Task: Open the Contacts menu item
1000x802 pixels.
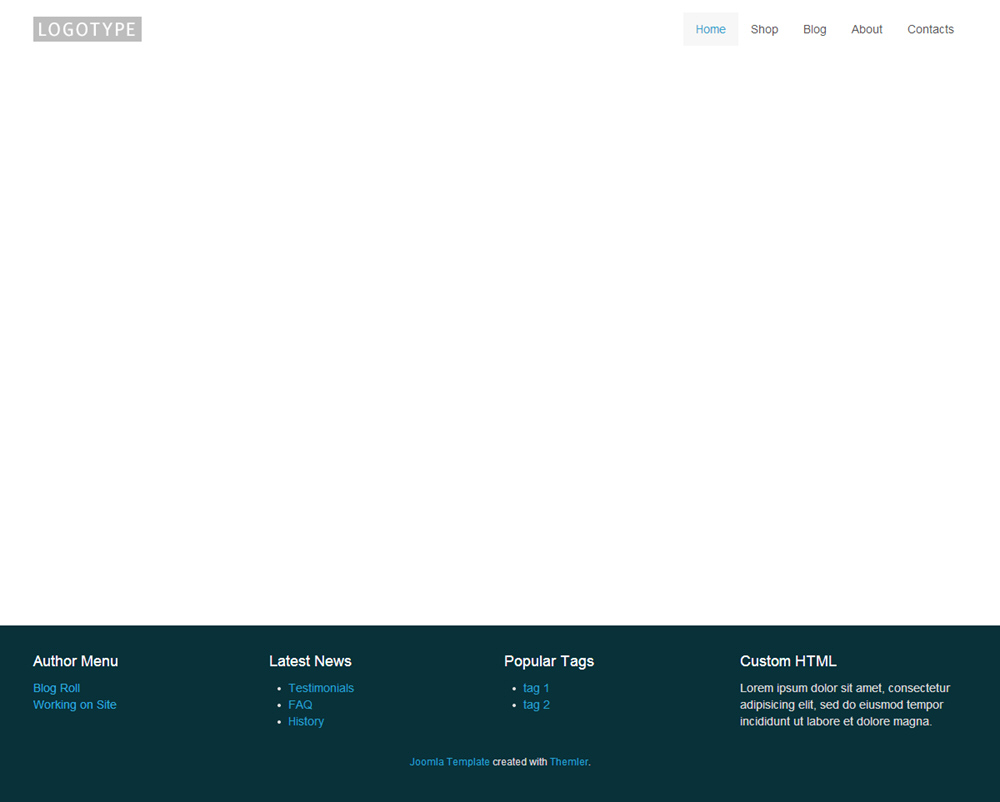Action: coord(930,29)
